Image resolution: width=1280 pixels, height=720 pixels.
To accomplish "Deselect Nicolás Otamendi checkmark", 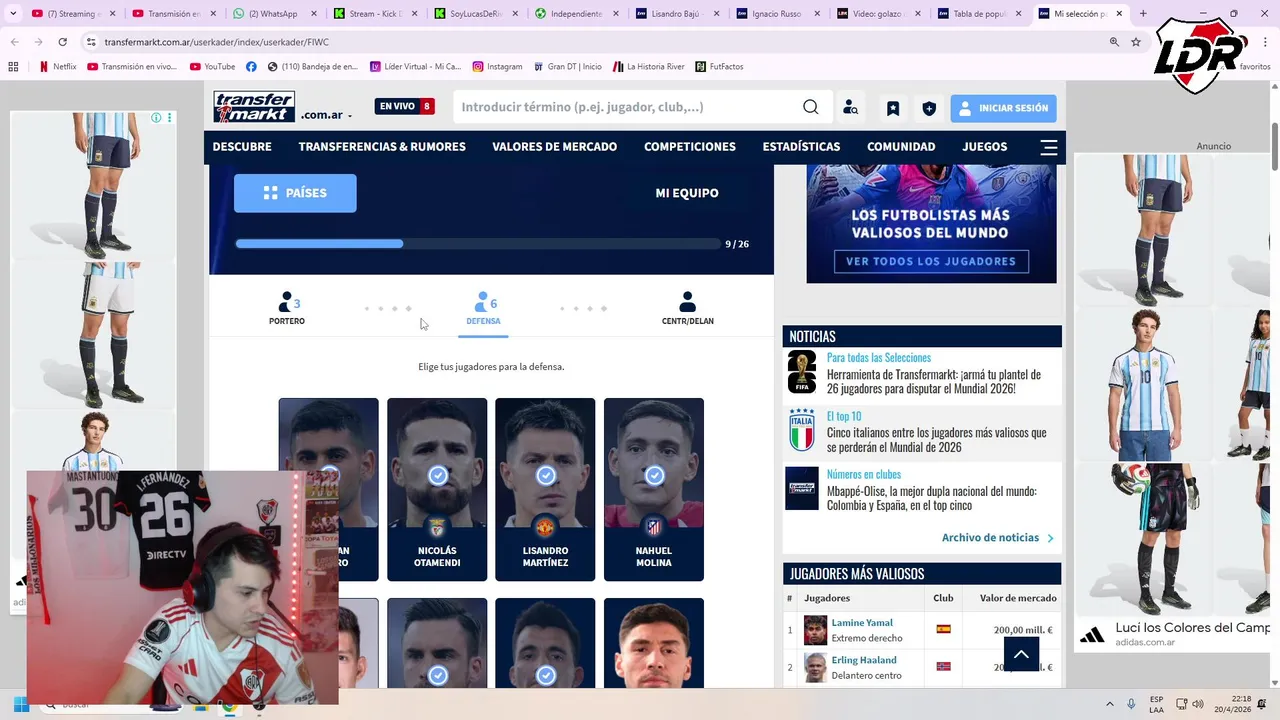I will (x=437, y=475).
